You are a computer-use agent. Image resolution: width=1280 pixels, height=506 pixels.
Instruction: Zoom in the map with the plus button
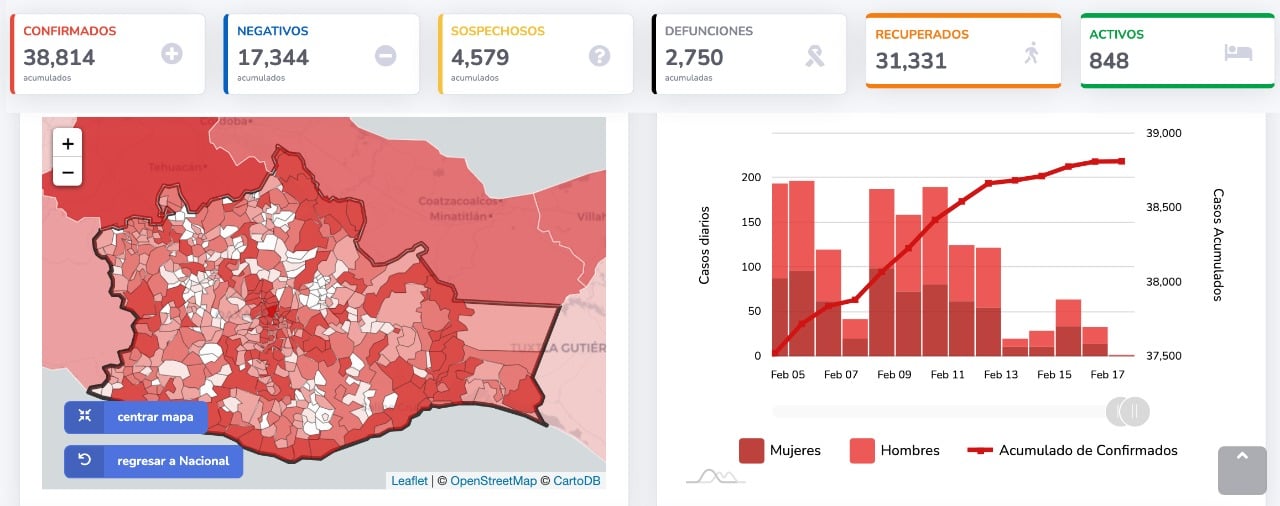(x=67, y=143)
